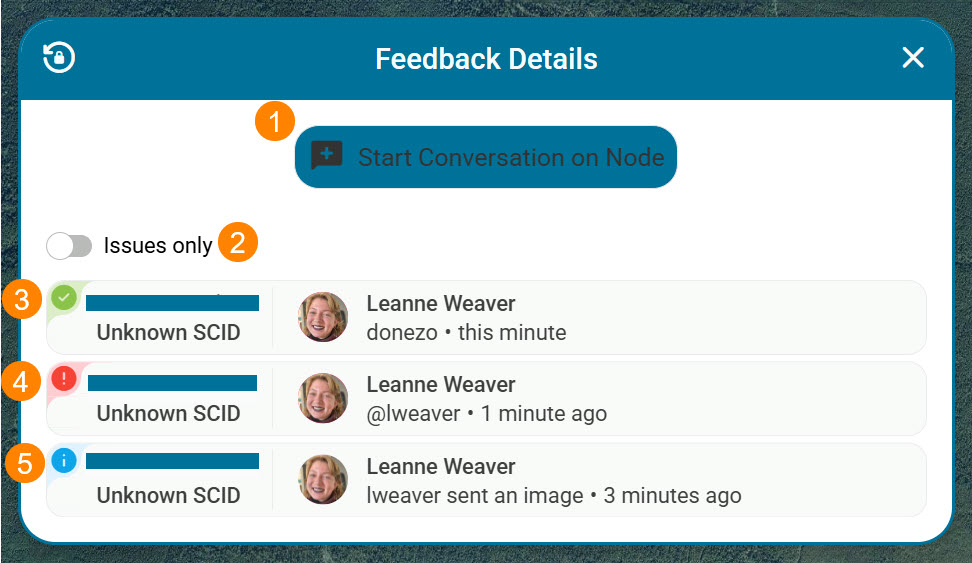Click the 'Feedback Details' title
Viewport: 972px width, 563px height.
click(x=486, y=59)
